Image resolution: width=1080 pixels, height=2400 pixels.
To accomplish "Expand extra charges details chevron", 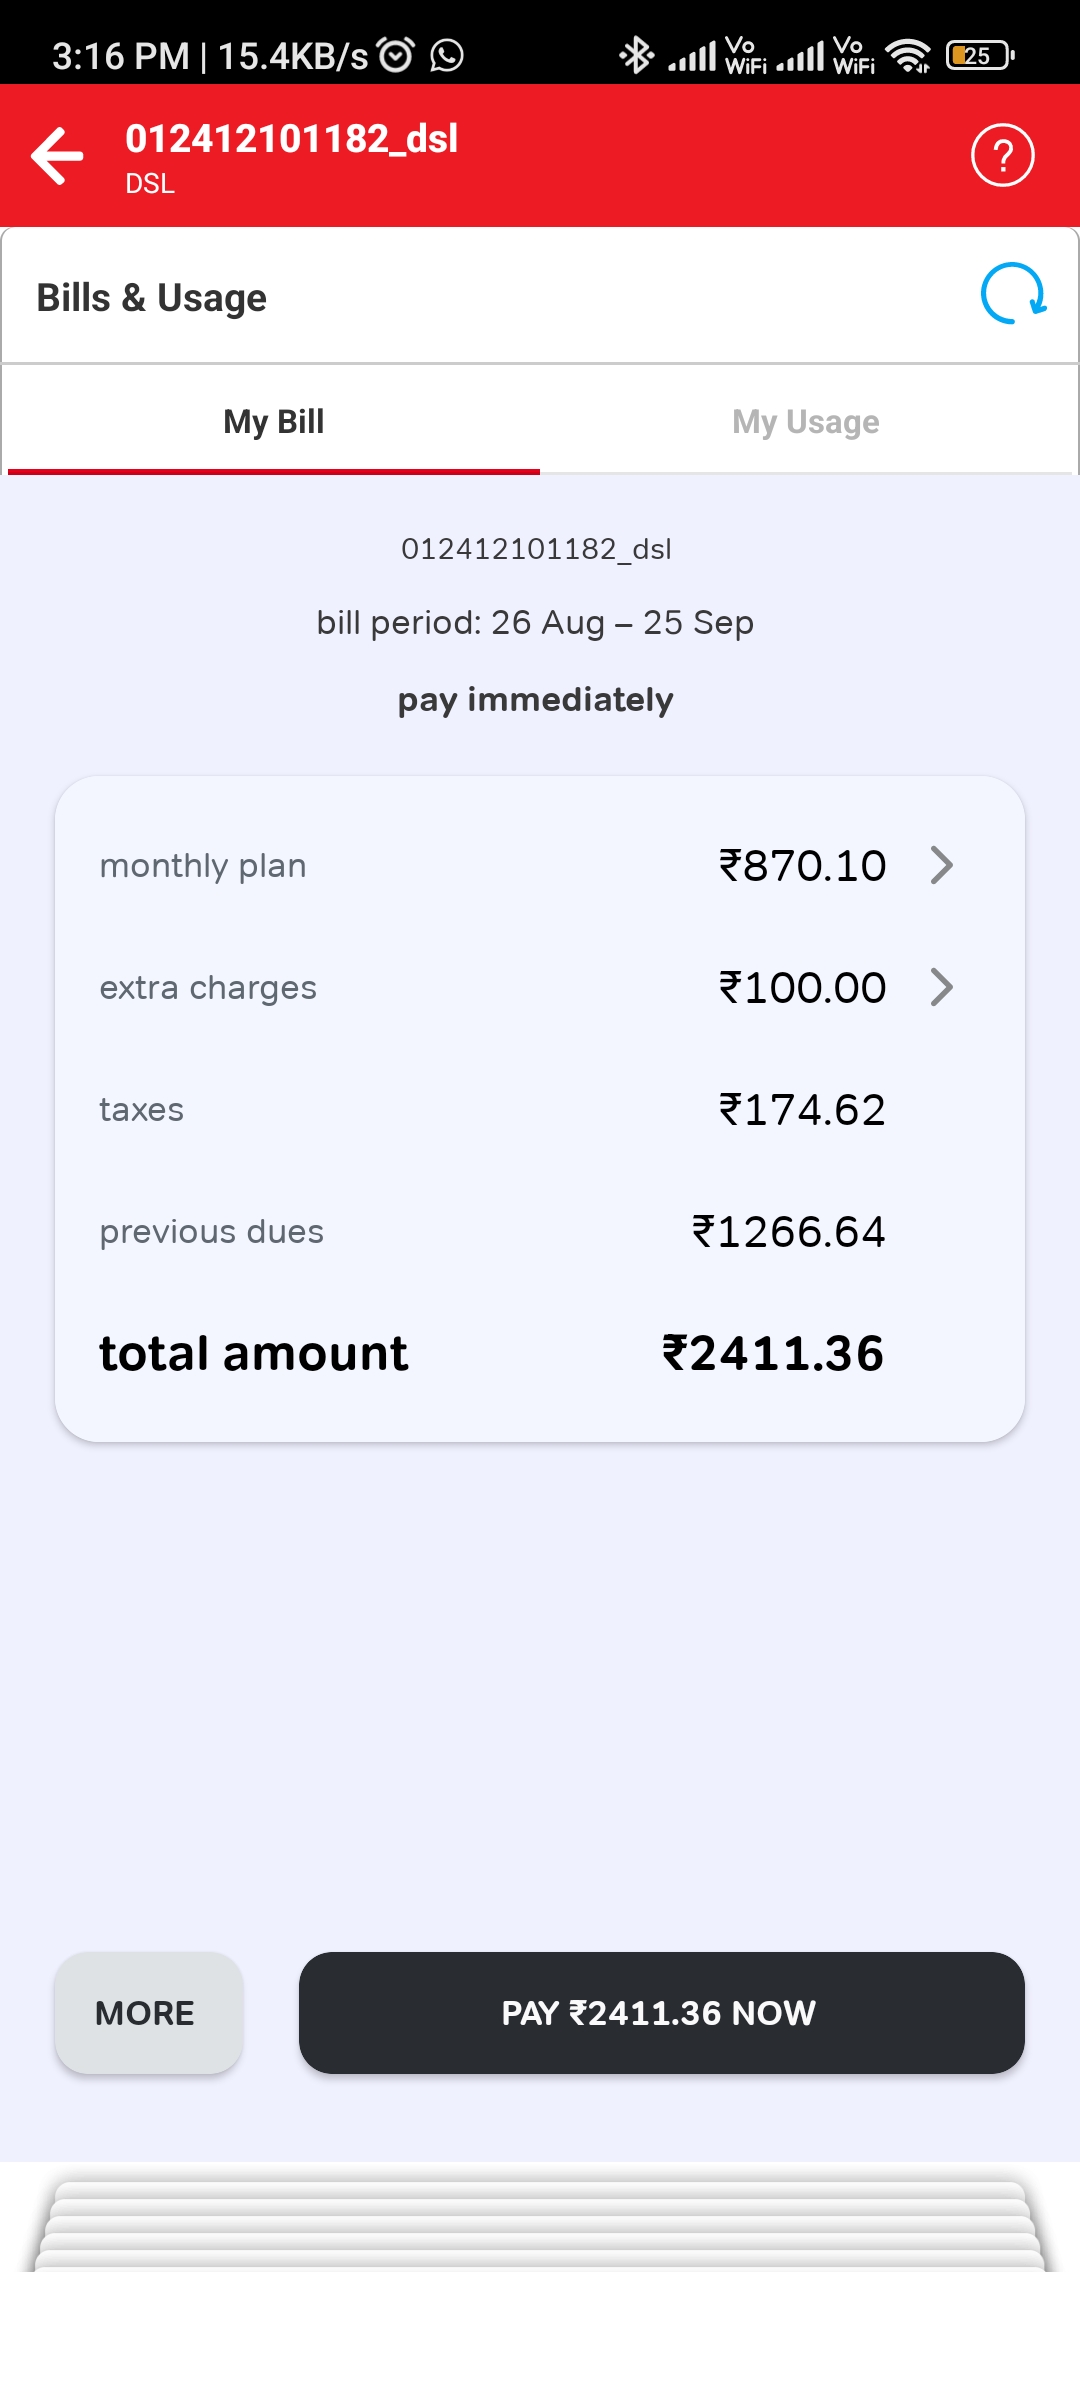I will [x=941, y=987].
